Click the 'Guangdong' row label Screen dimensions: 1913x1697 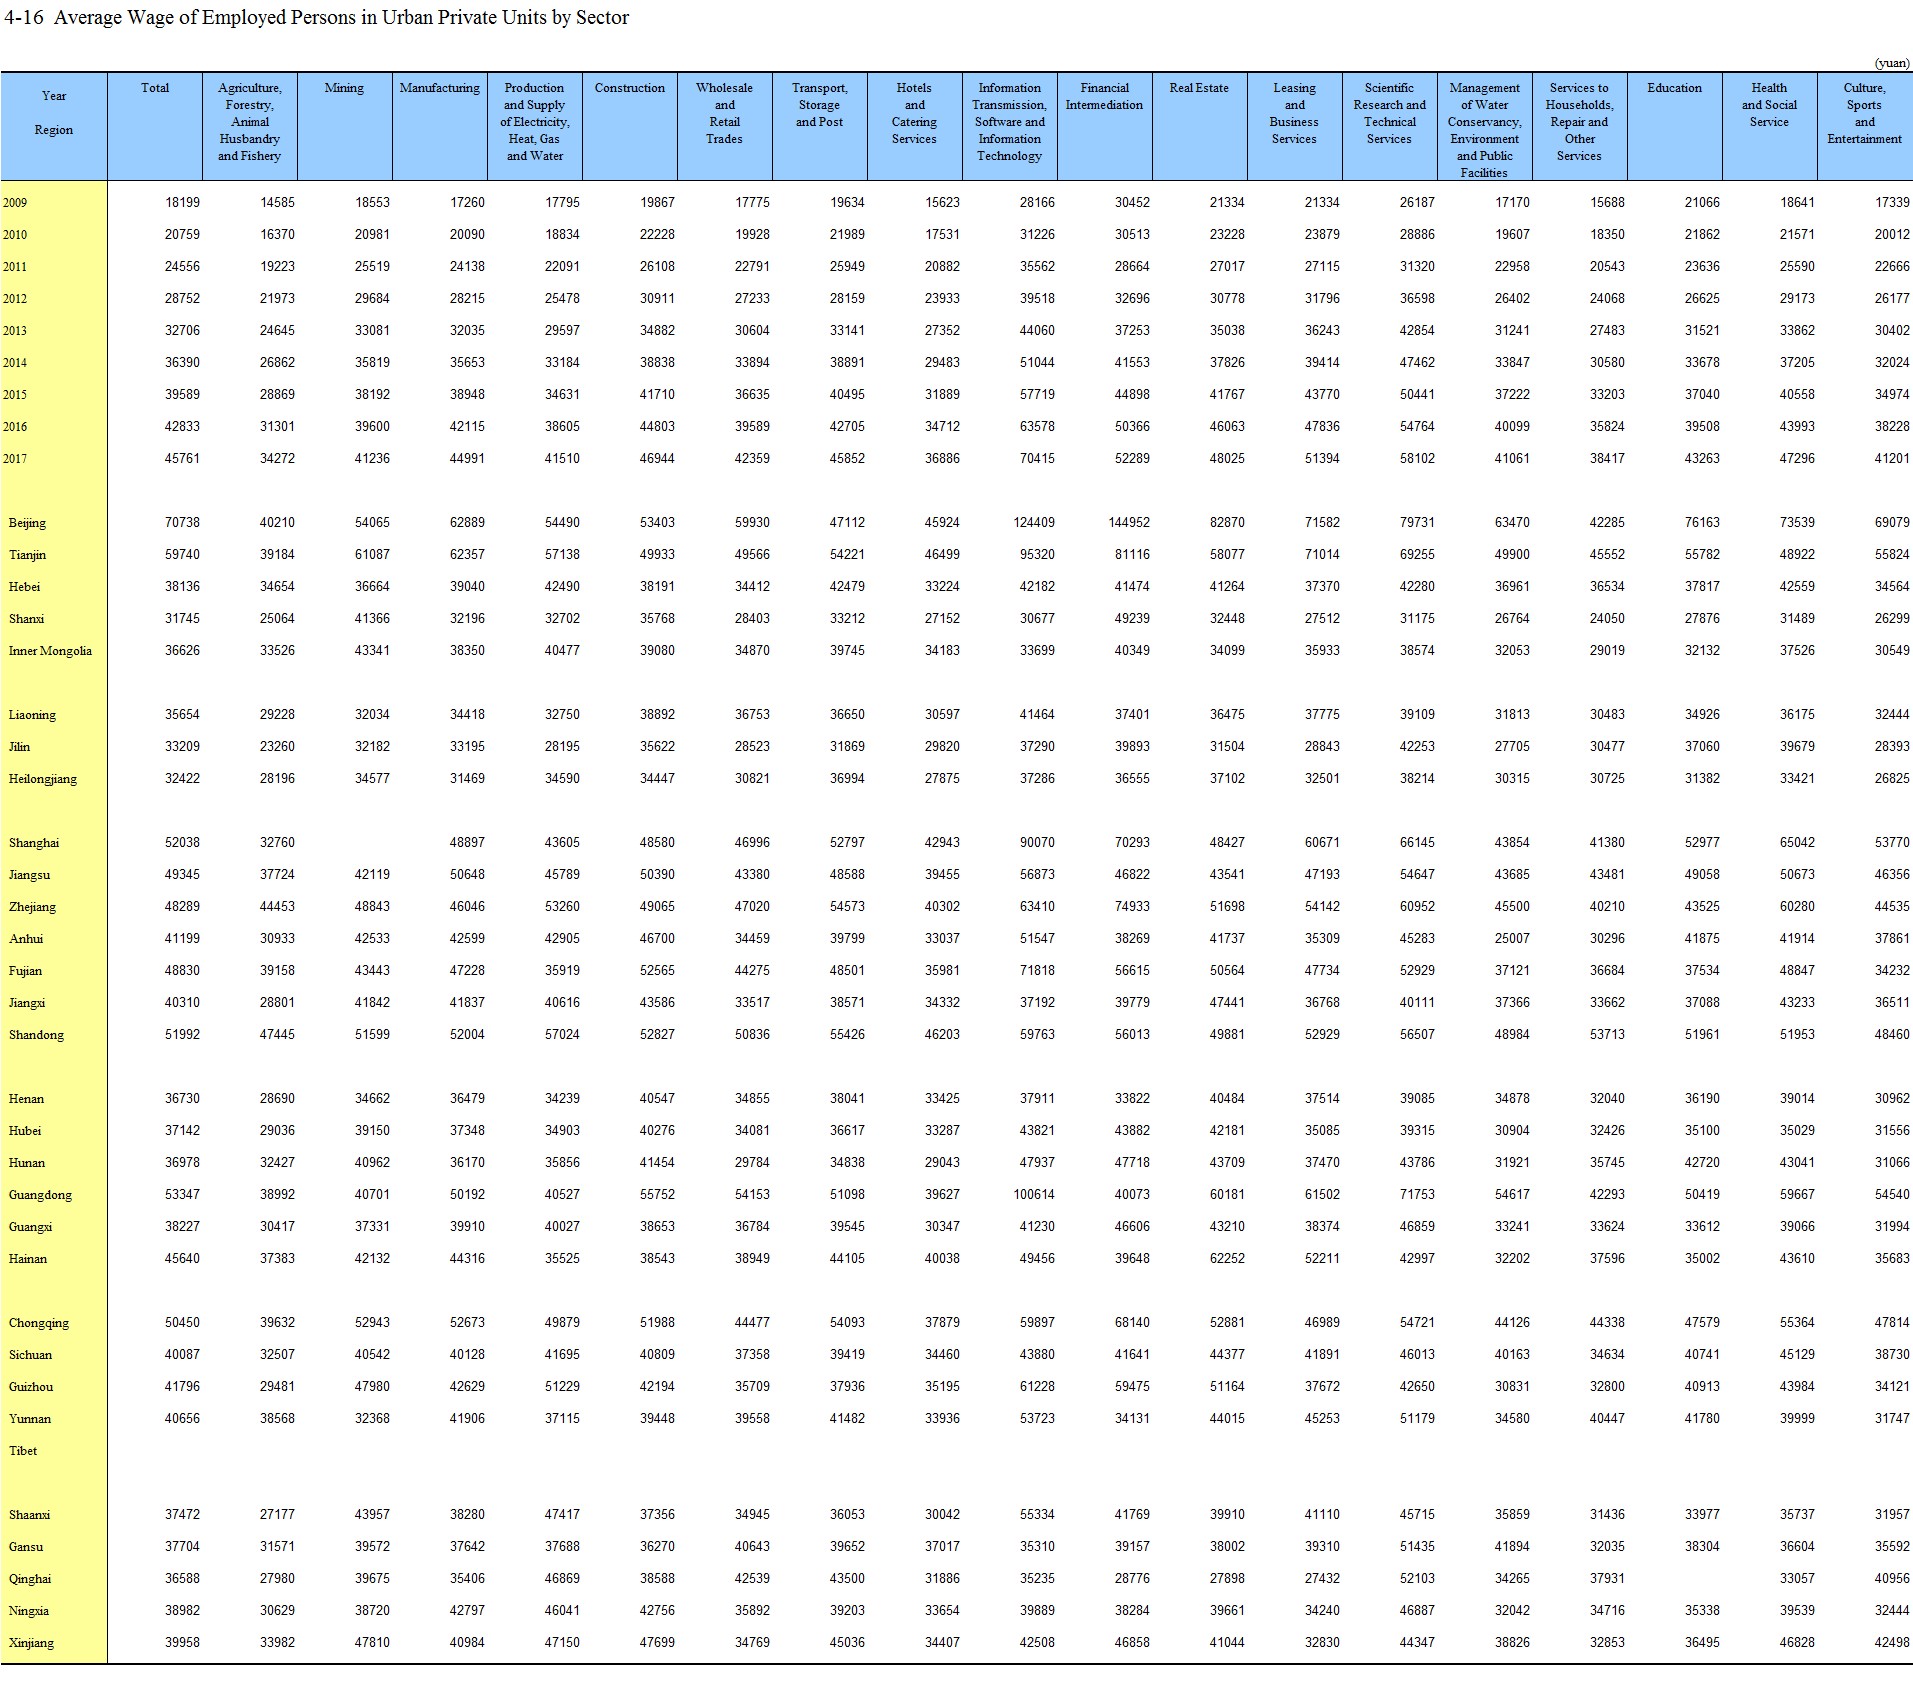(x=40, y=1195)
